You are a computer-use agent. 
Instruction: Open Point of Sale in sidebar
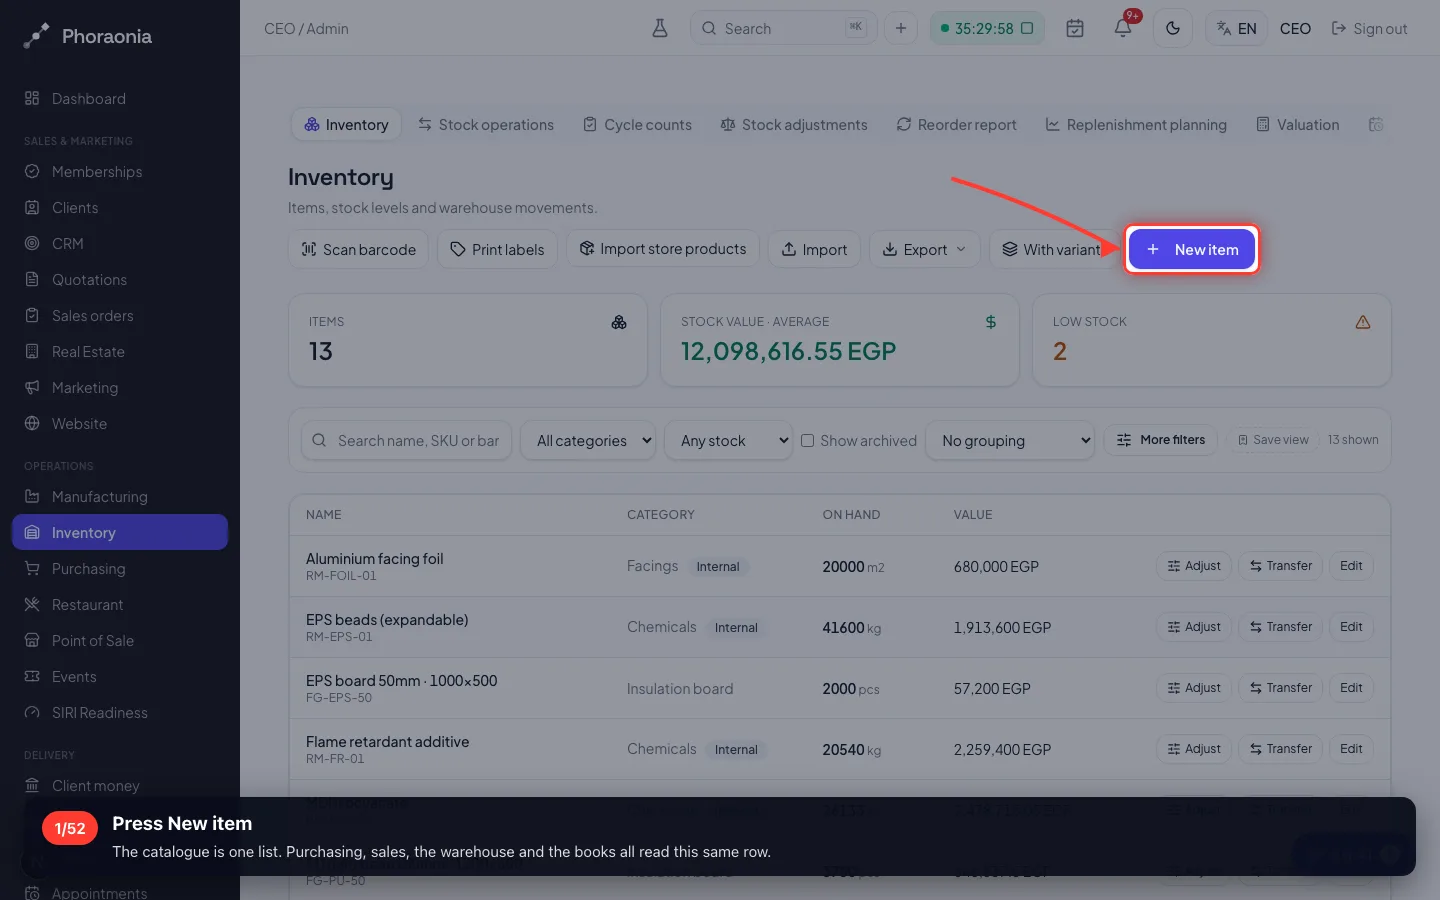pos(120,640)
